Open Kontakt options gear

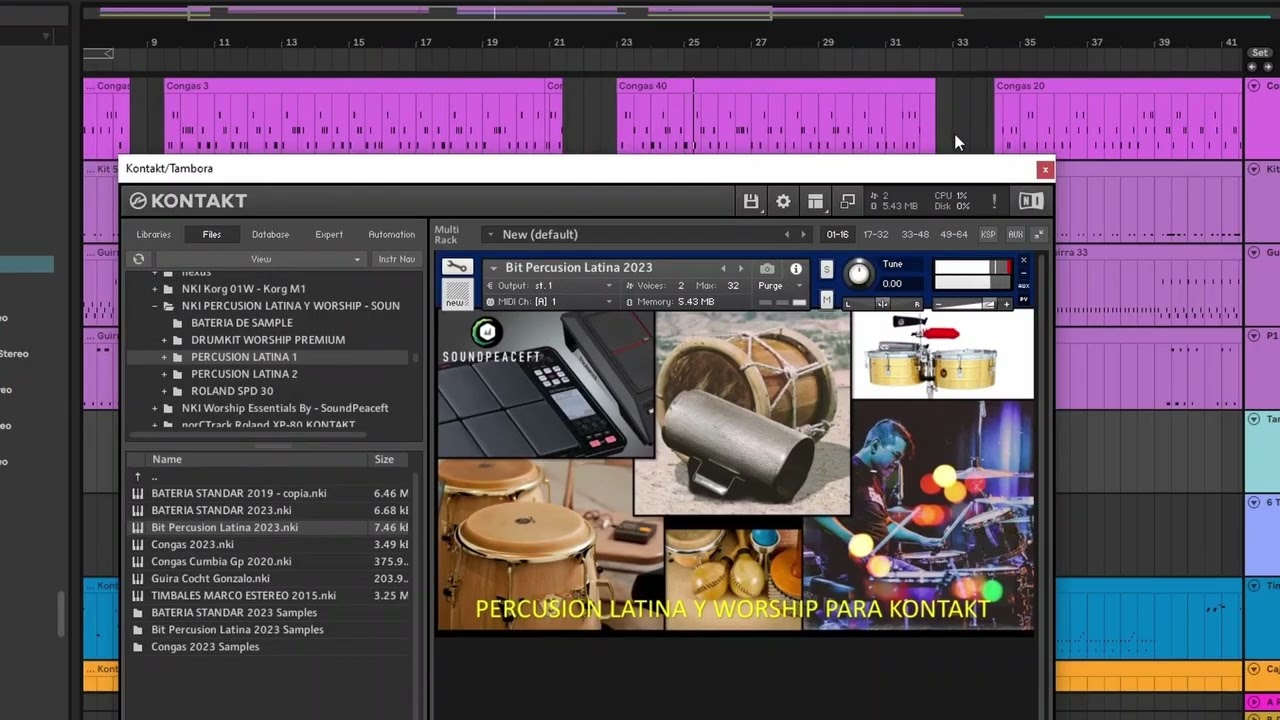(783, 201)
